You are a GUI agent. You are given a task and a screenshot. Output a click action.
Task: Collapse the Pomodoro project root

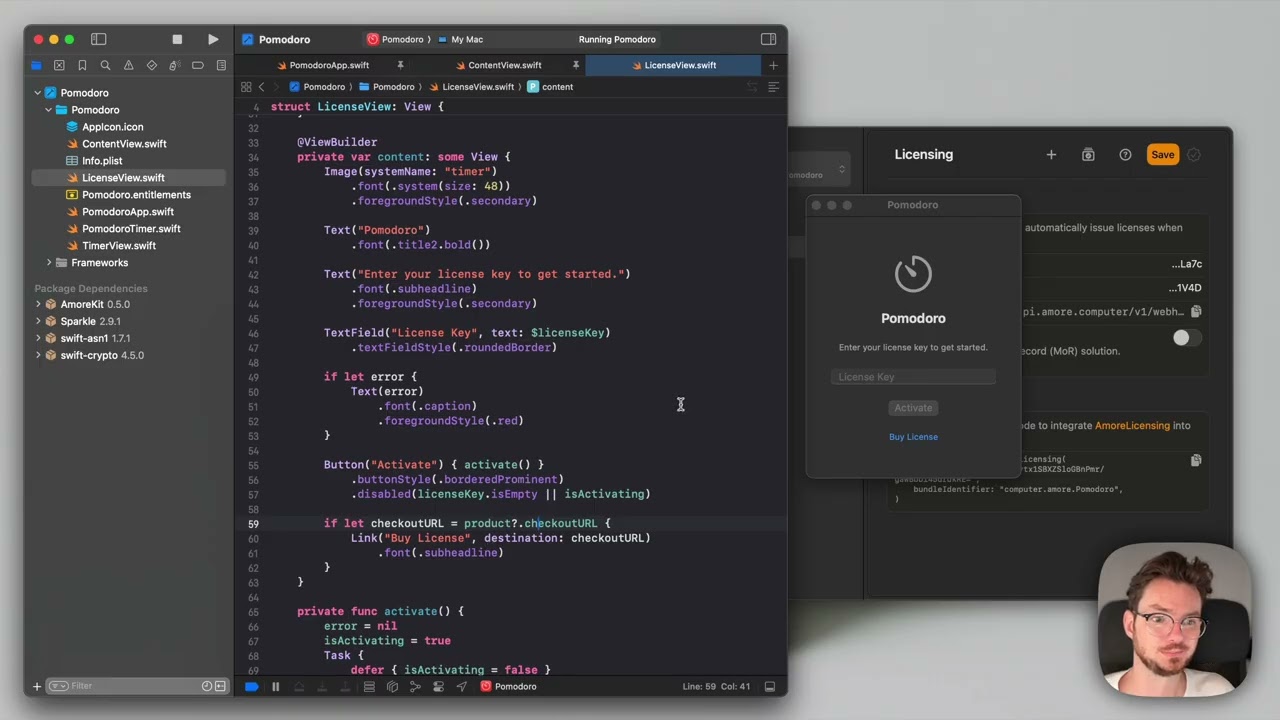pyautogui.click(x=38, y=93)
